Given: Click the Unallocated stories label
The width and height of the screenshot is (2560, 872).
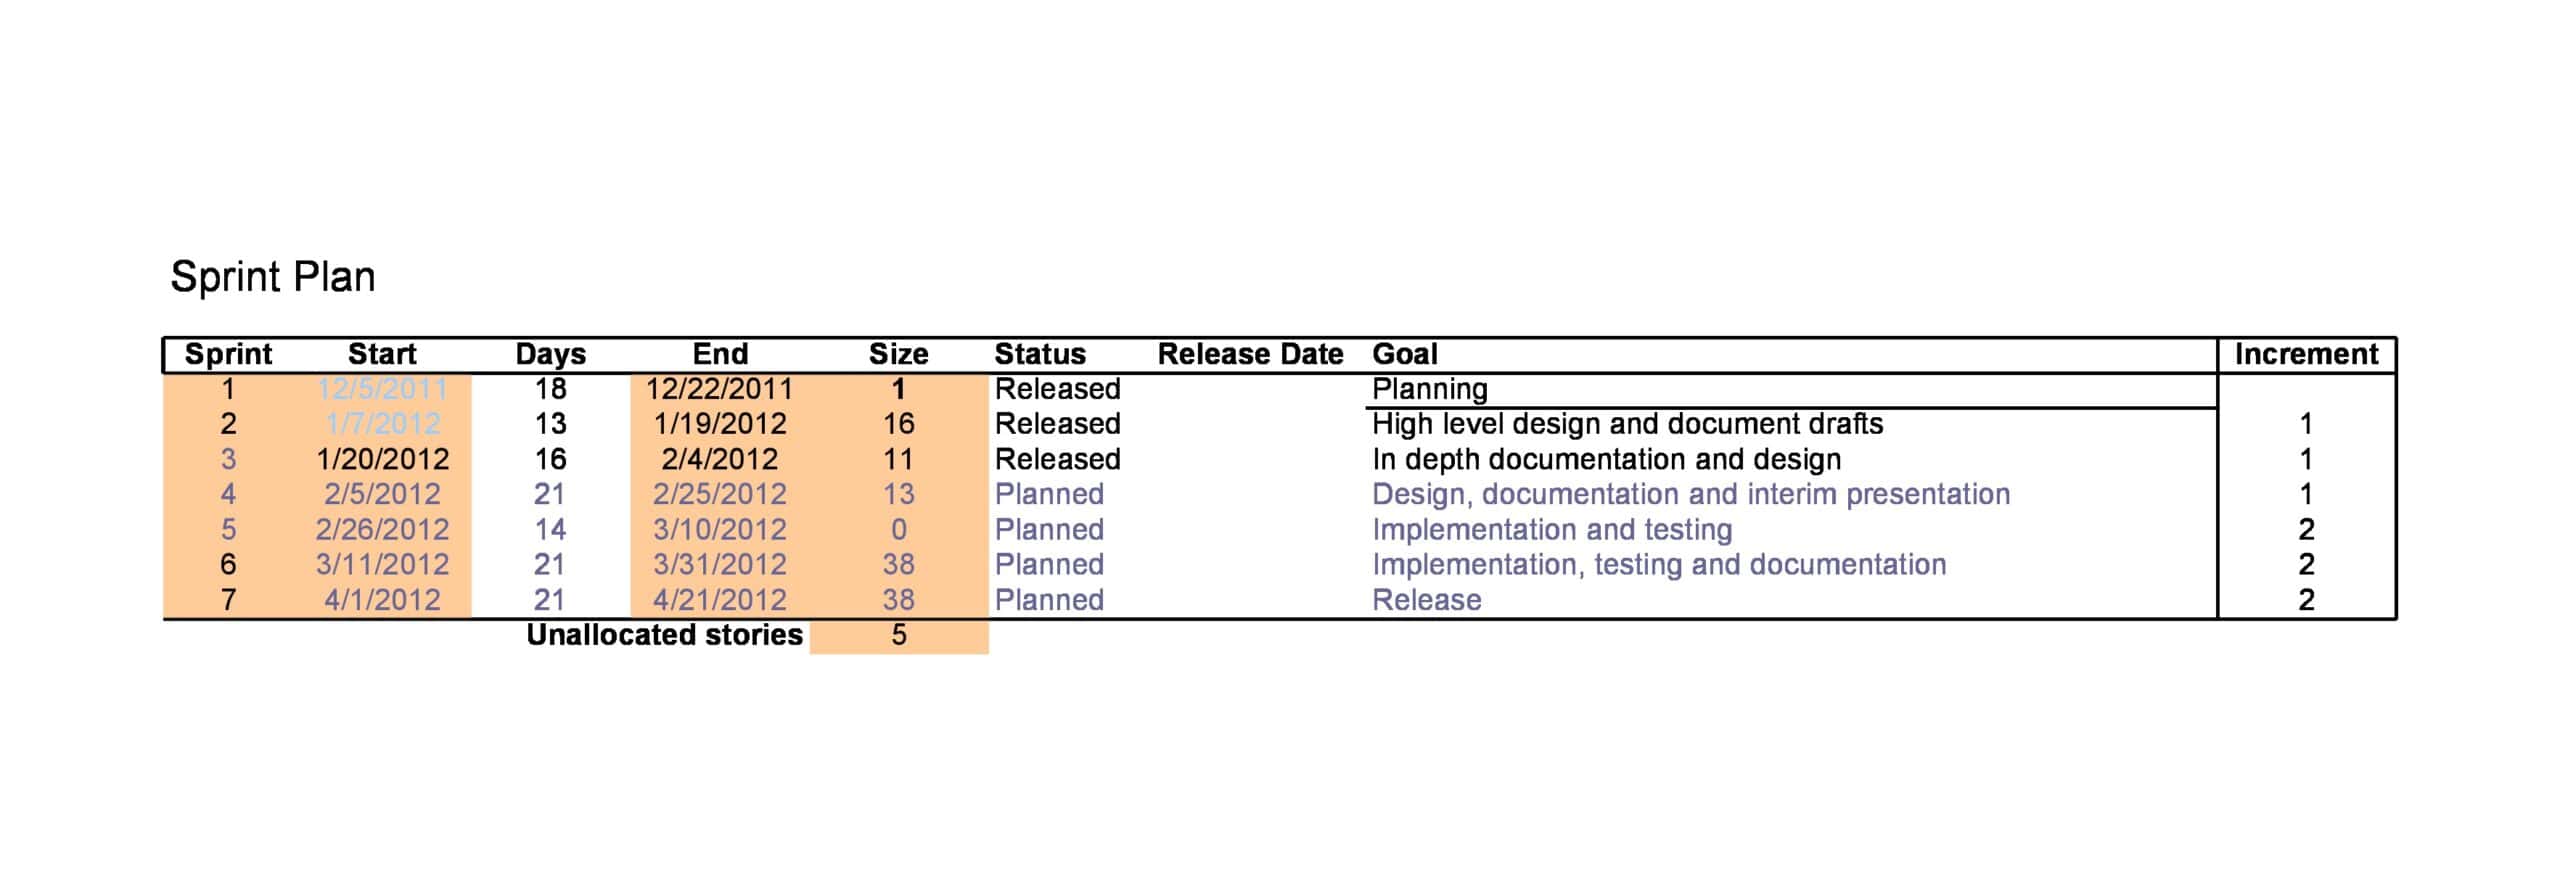Looking at the screenshot, I should [x=664, y=635].
